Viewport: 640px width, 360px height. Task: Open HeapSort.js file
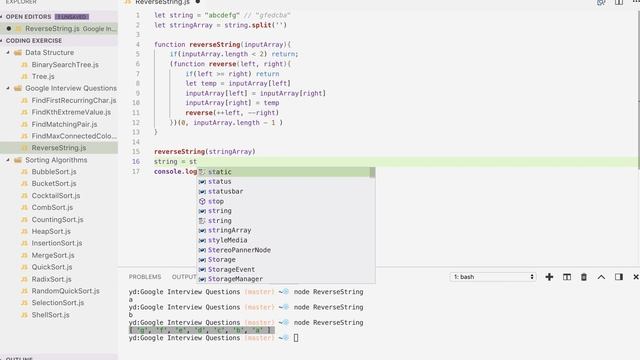click(x=51, y=231)
